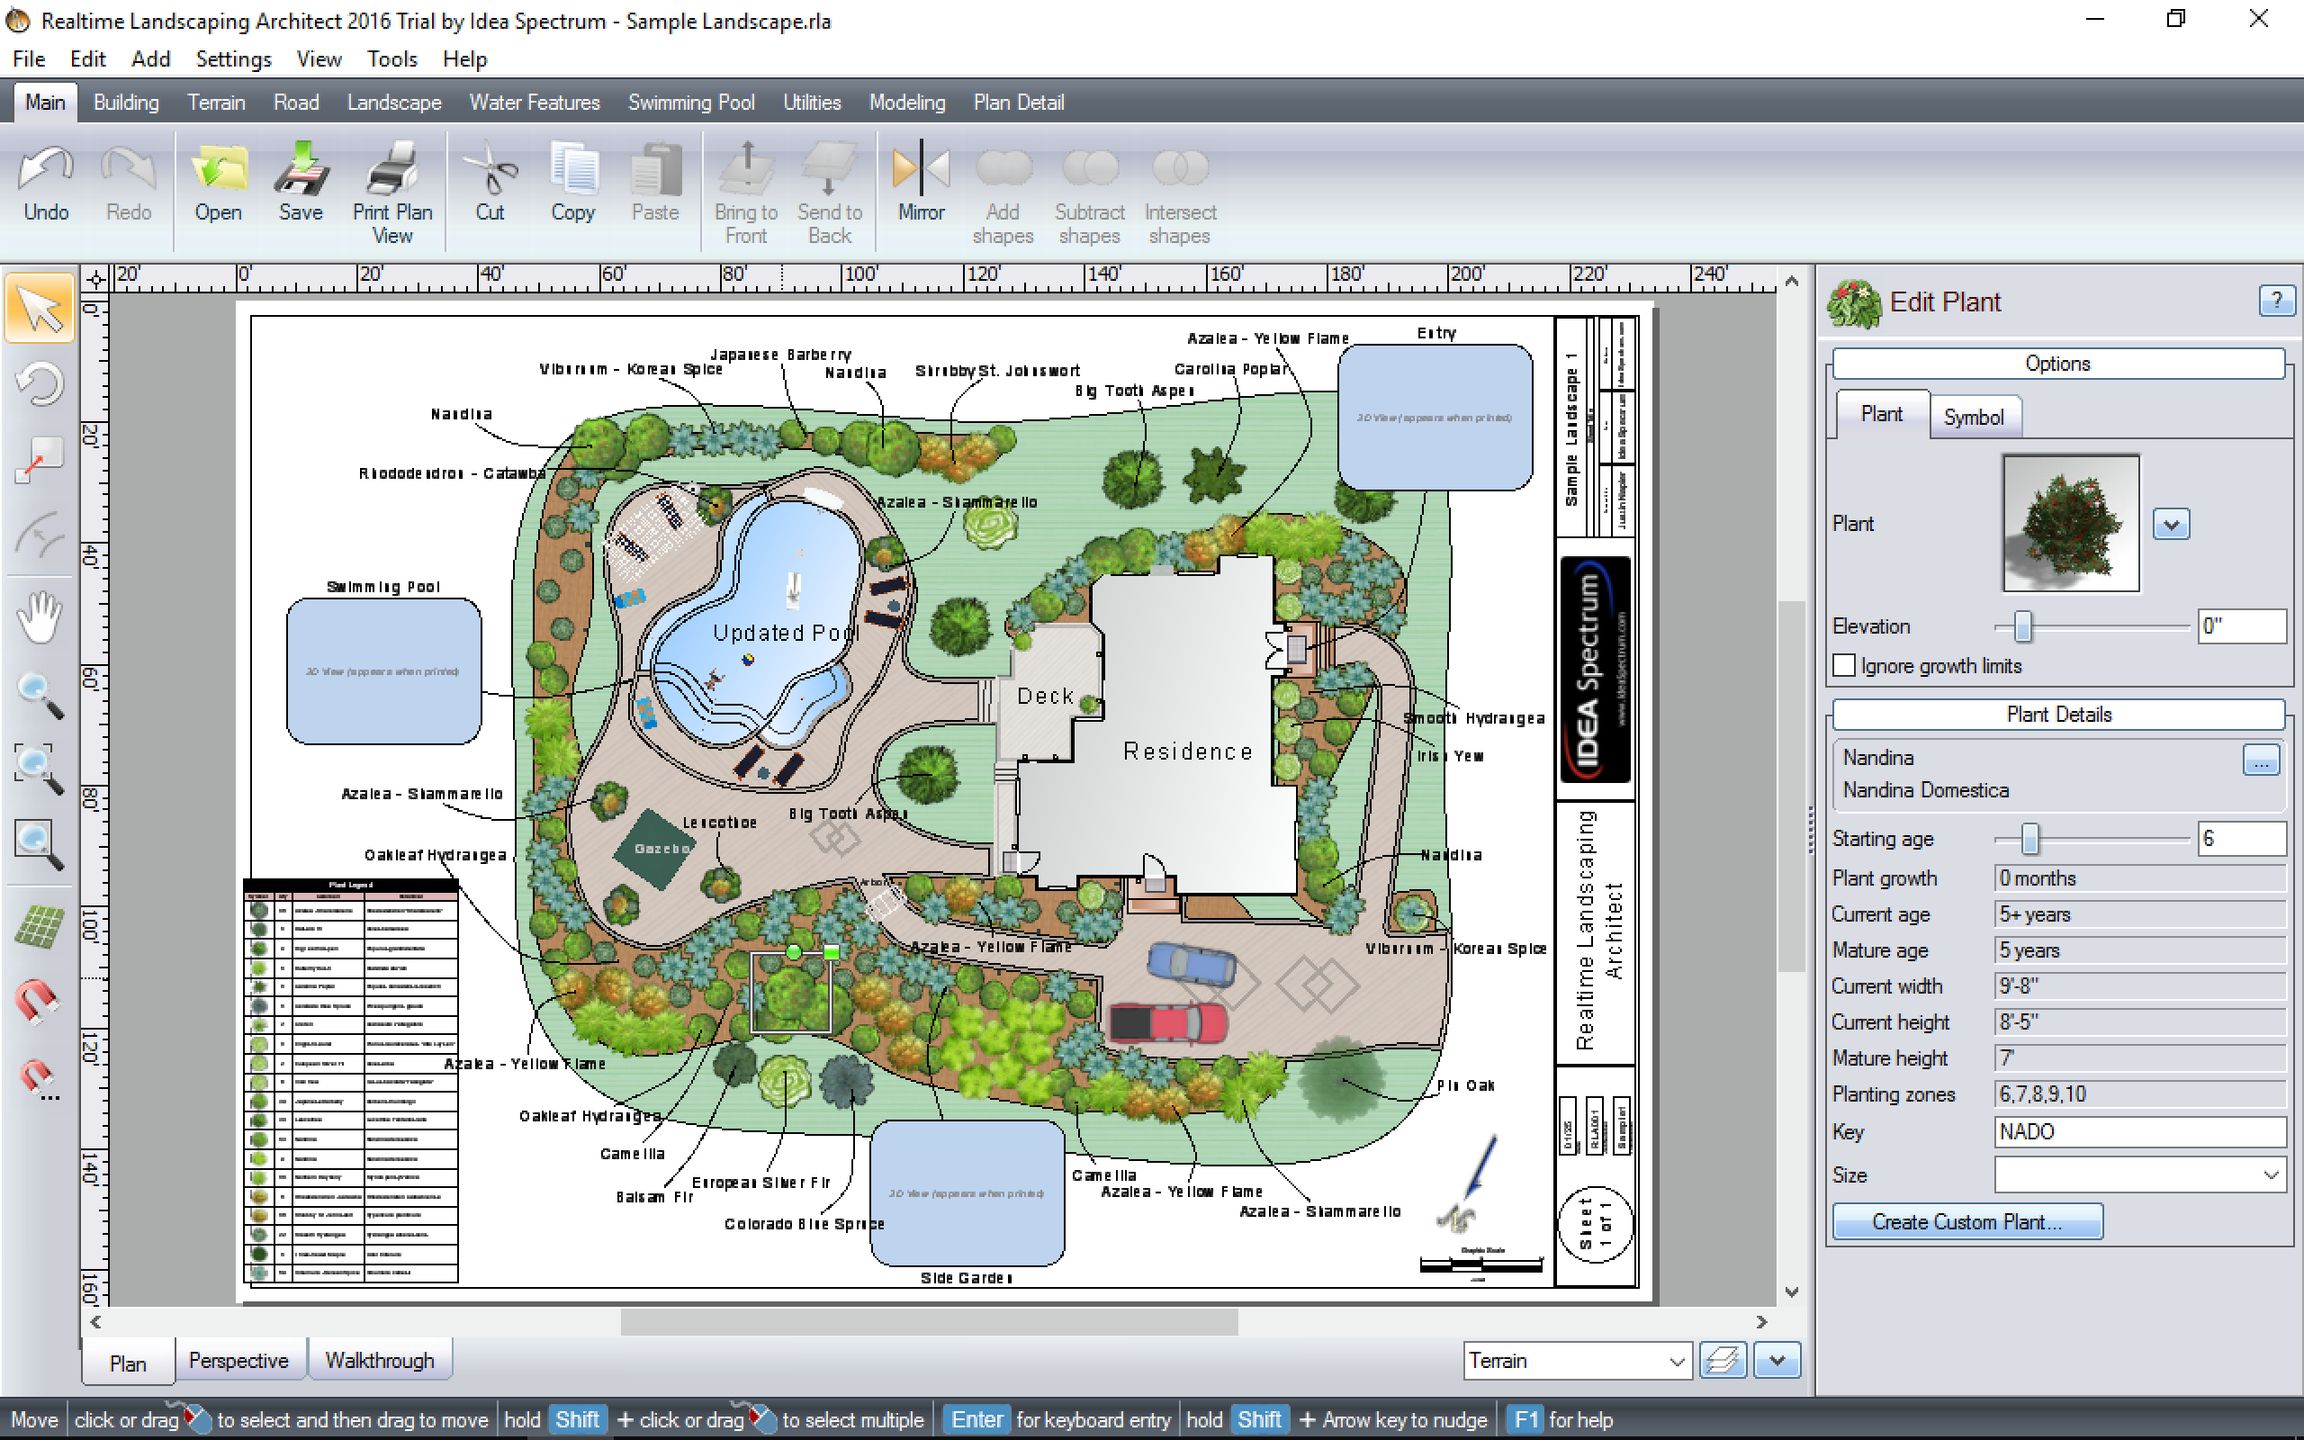Toggle the grid icon in the left sidebar
Screen dimensions: 2304x1440
click(39, 927)
